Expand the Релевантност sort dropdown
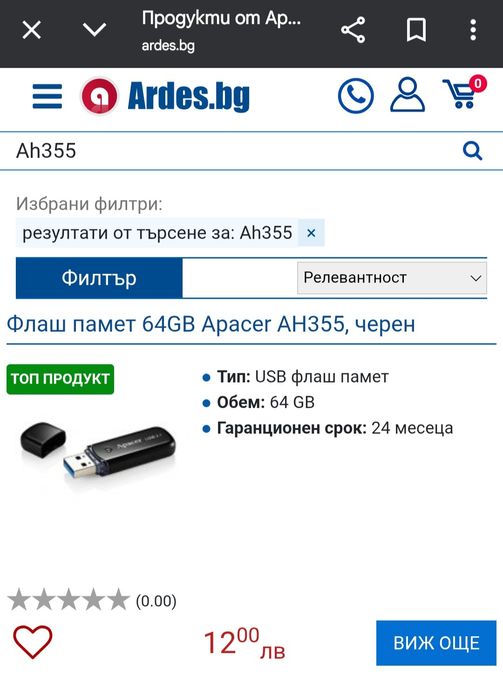 tap(392, 278)
